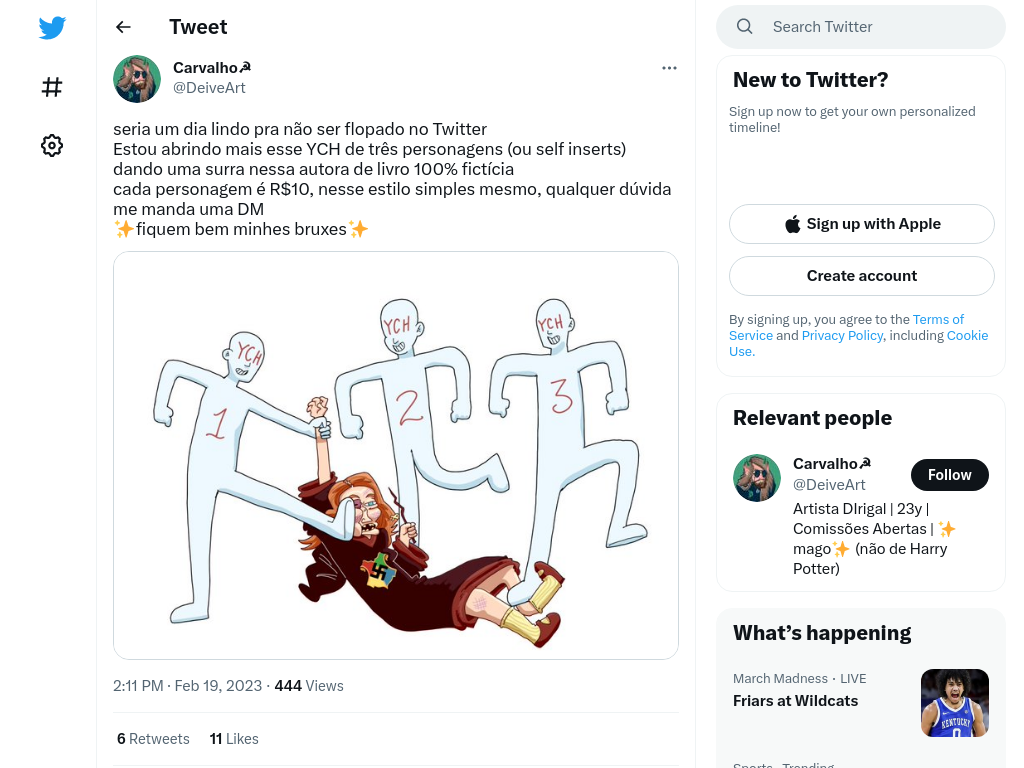
Task: Open the tweet's three-dot more menu
Action: pyautogui.click(x=669, y=68)
